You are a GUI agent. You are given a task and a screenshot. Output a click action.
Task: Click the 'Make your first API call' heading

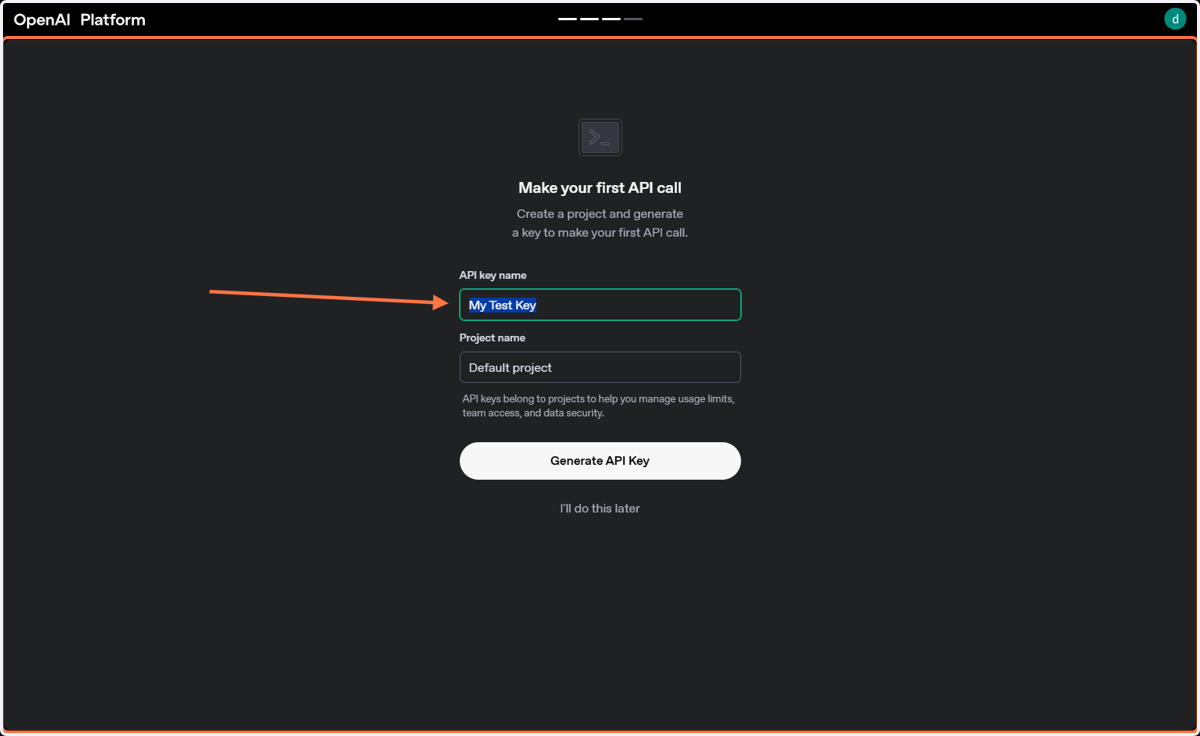tap(600, 188)
